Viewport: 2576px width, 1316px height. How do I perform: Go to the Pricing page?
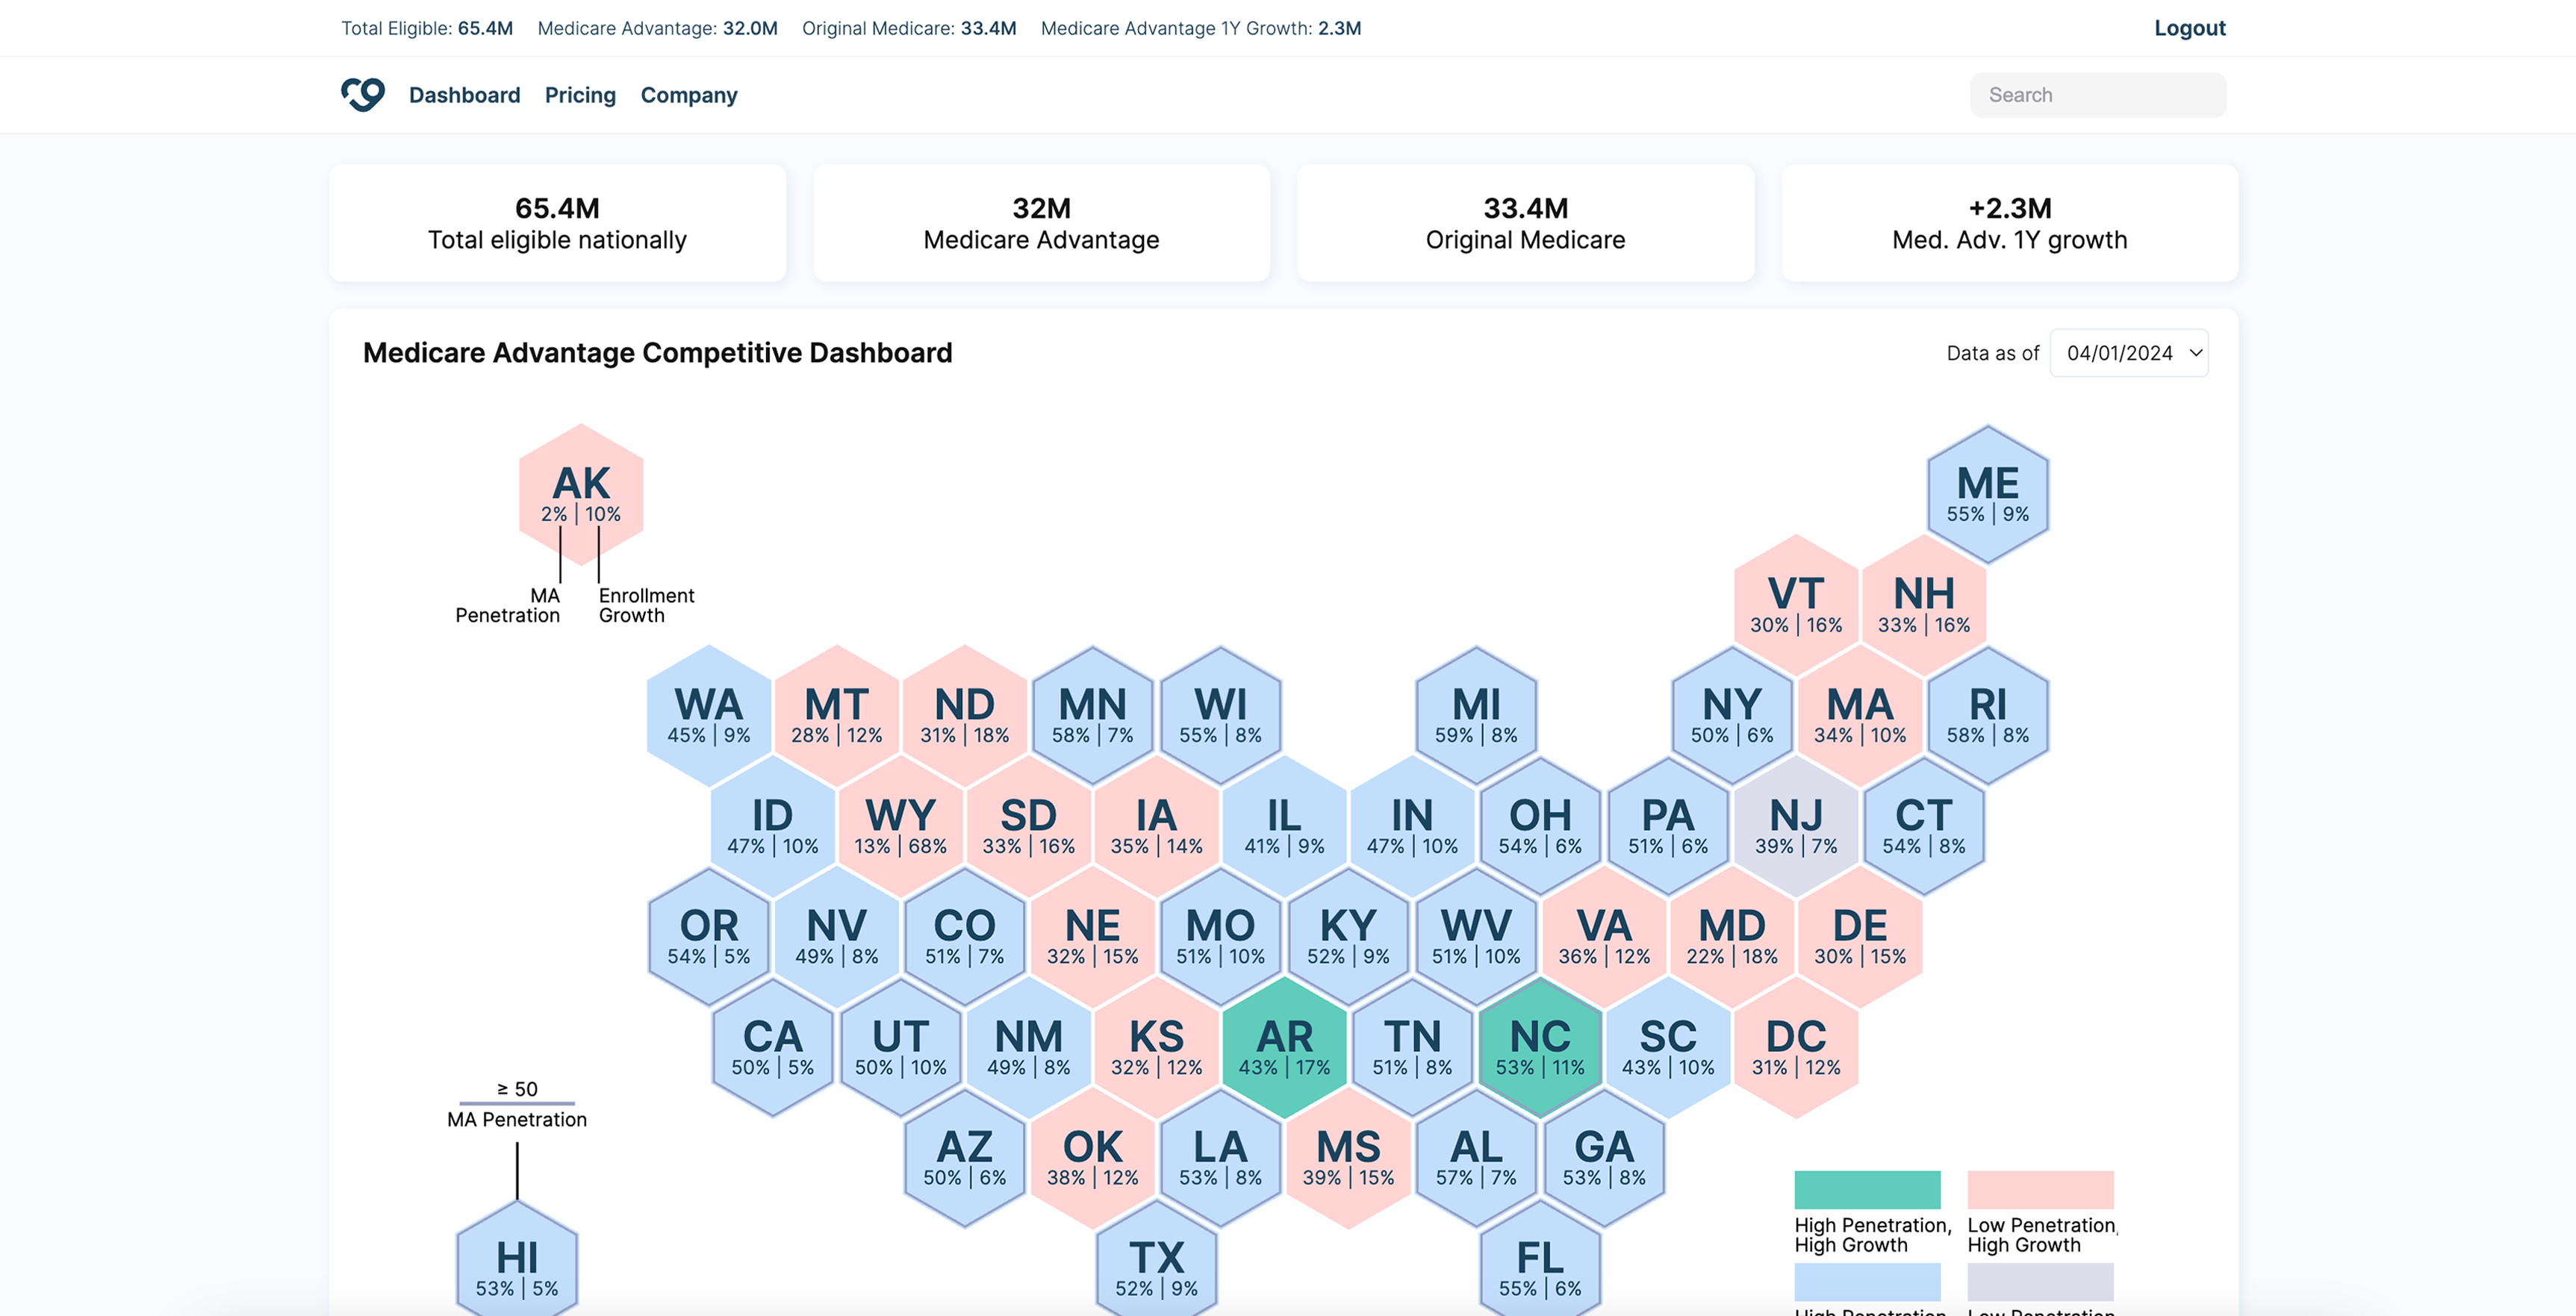click(580, 95)
